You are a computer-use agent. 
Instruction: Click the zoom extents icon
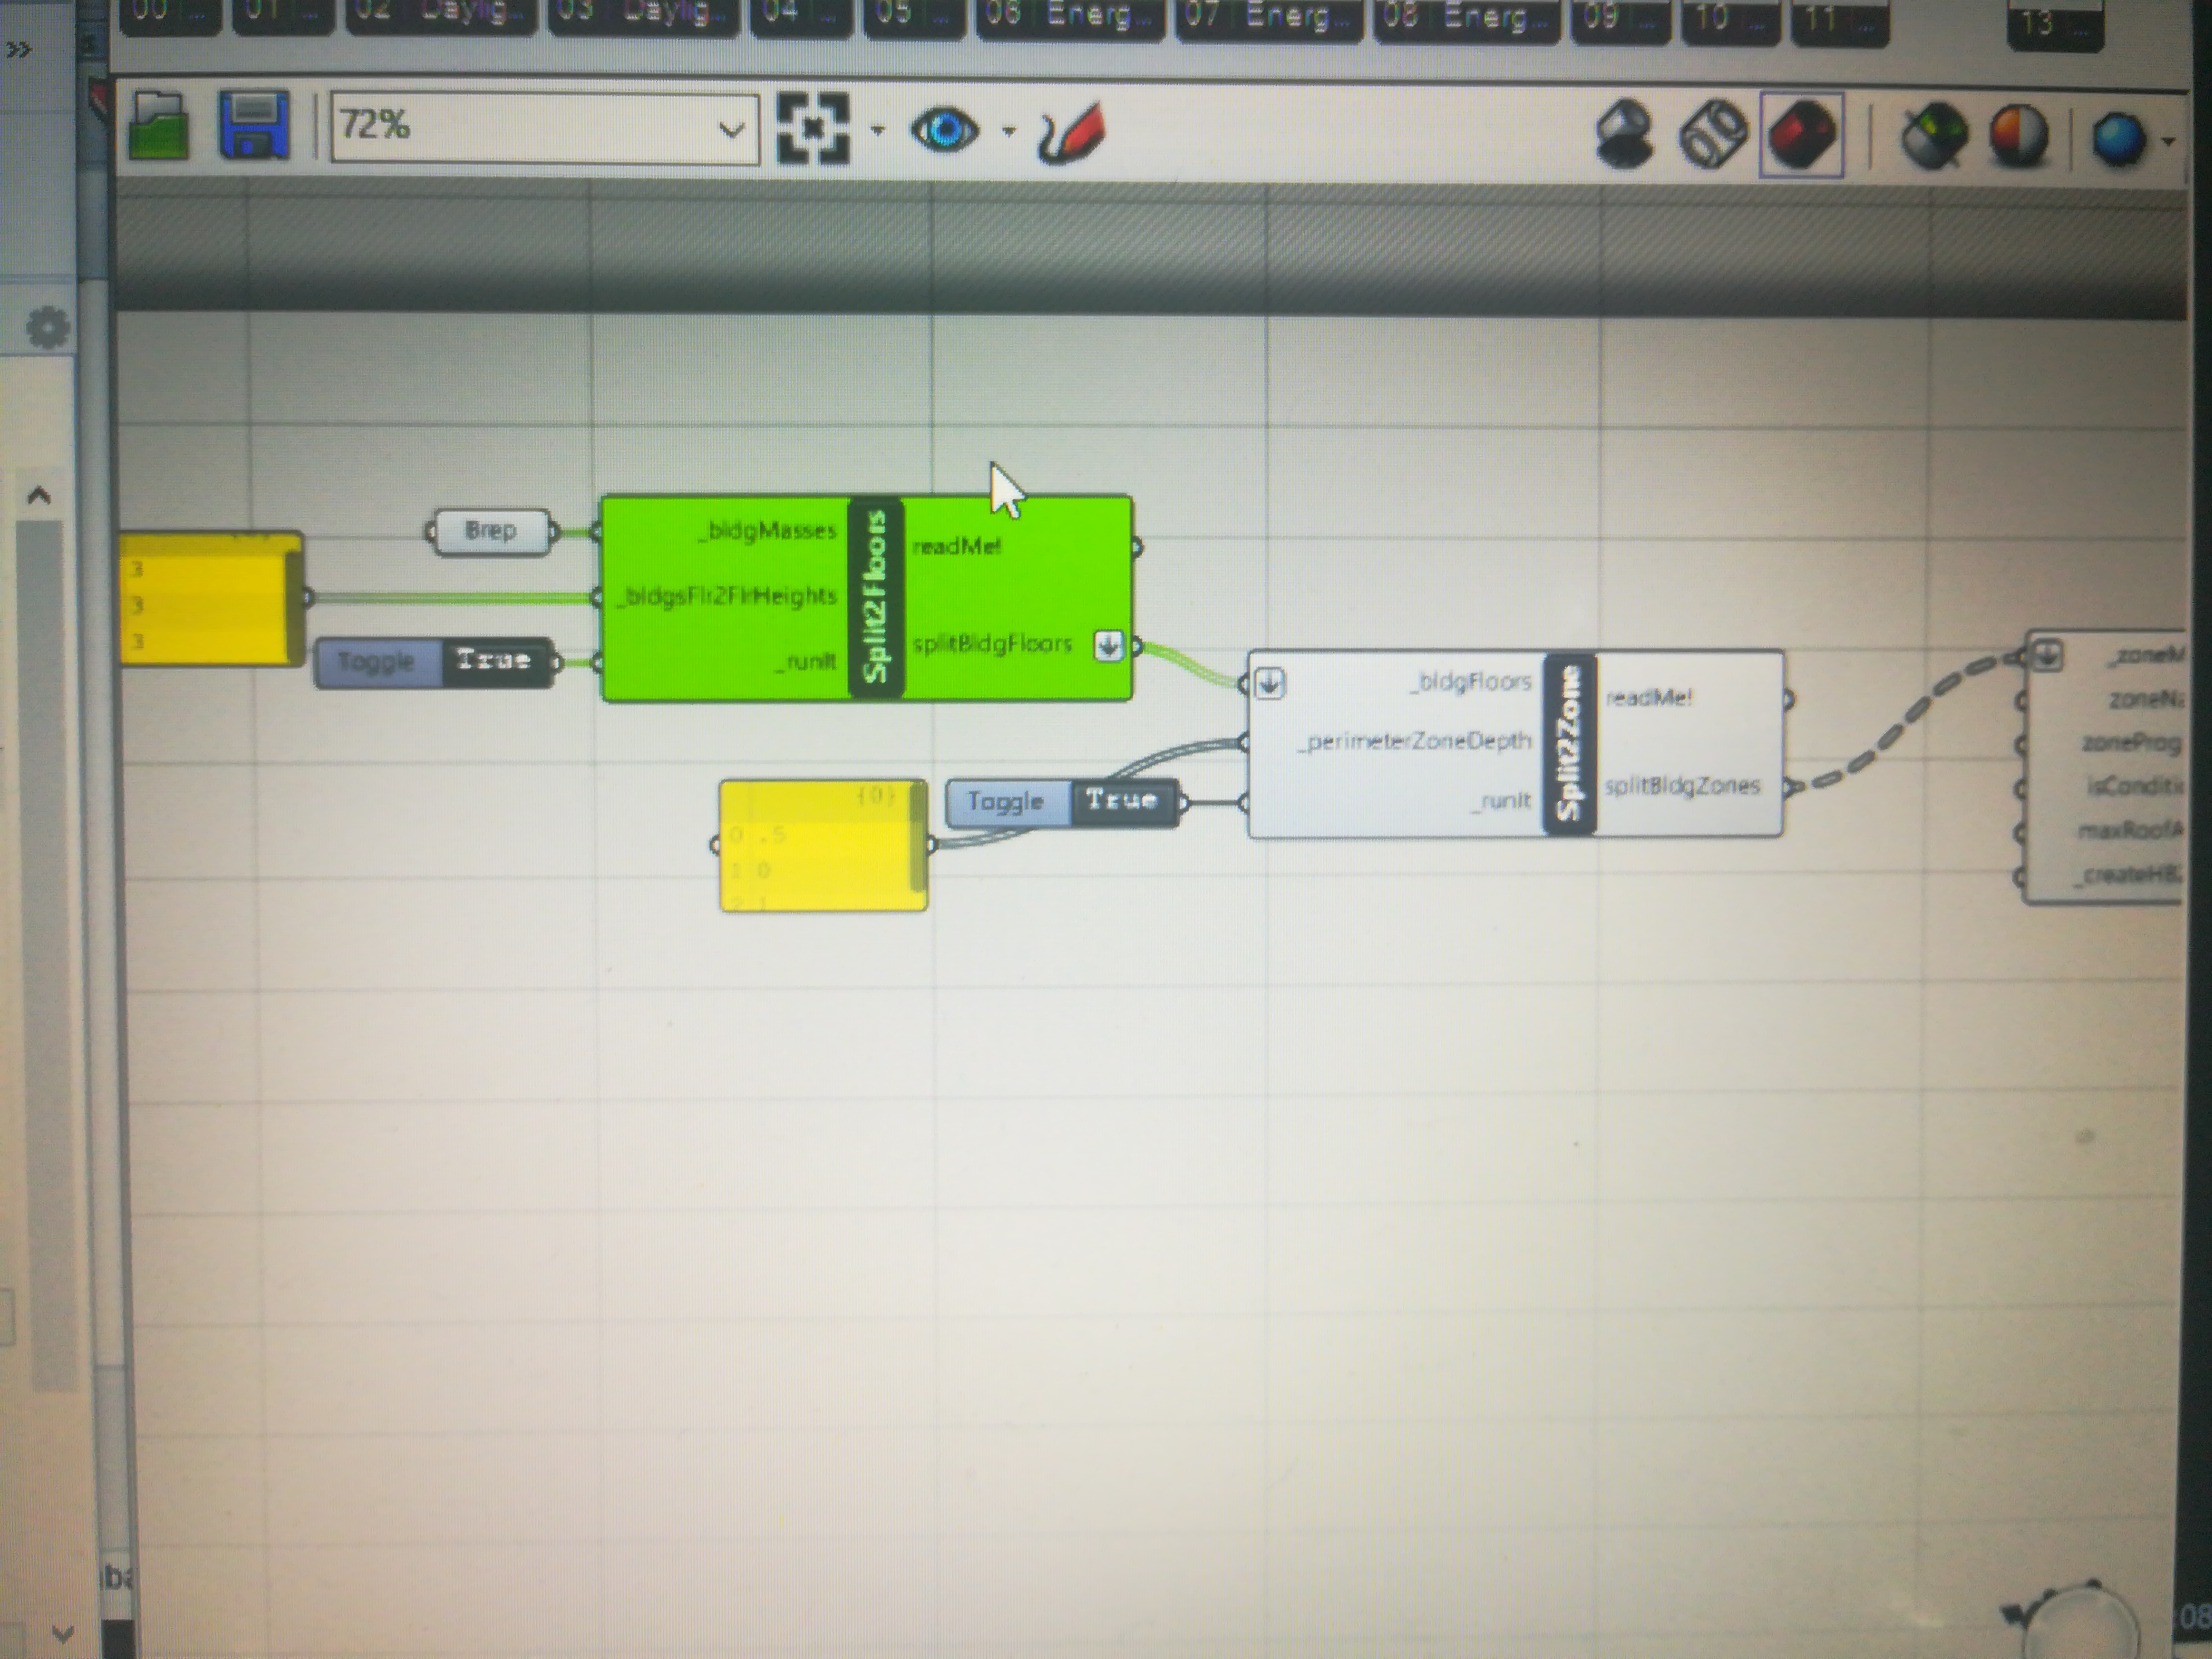pos(813,128)
